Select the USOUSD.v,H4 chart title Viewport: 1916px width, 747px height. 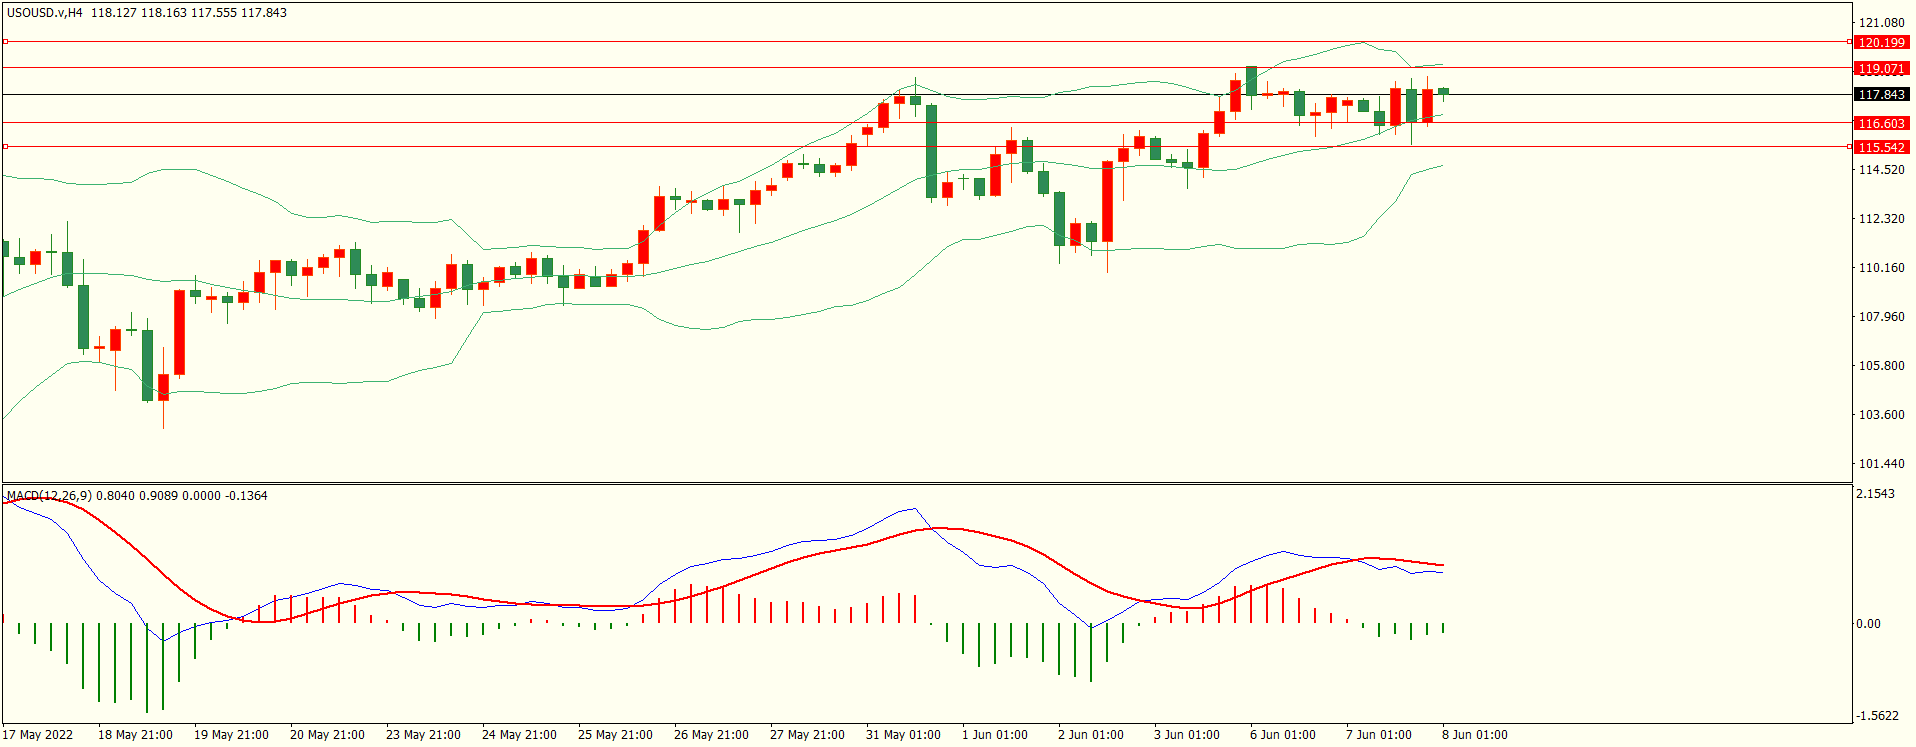click(45, 13)
